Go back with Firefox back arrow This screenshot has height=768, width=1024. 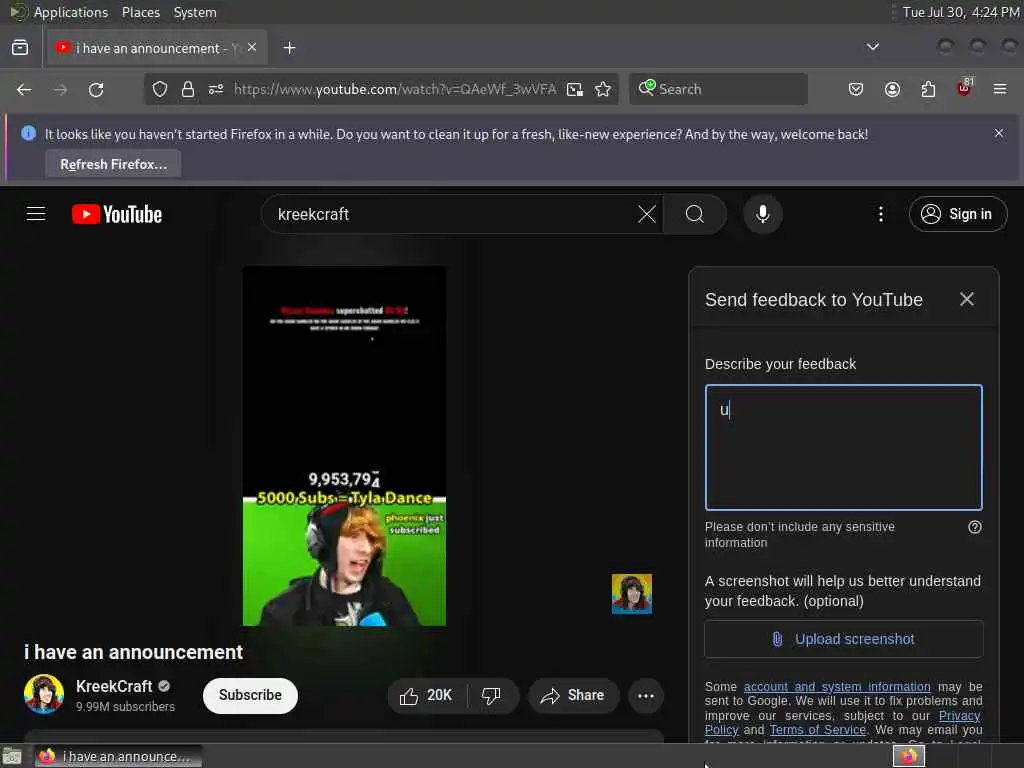click(x=24, y=89)
